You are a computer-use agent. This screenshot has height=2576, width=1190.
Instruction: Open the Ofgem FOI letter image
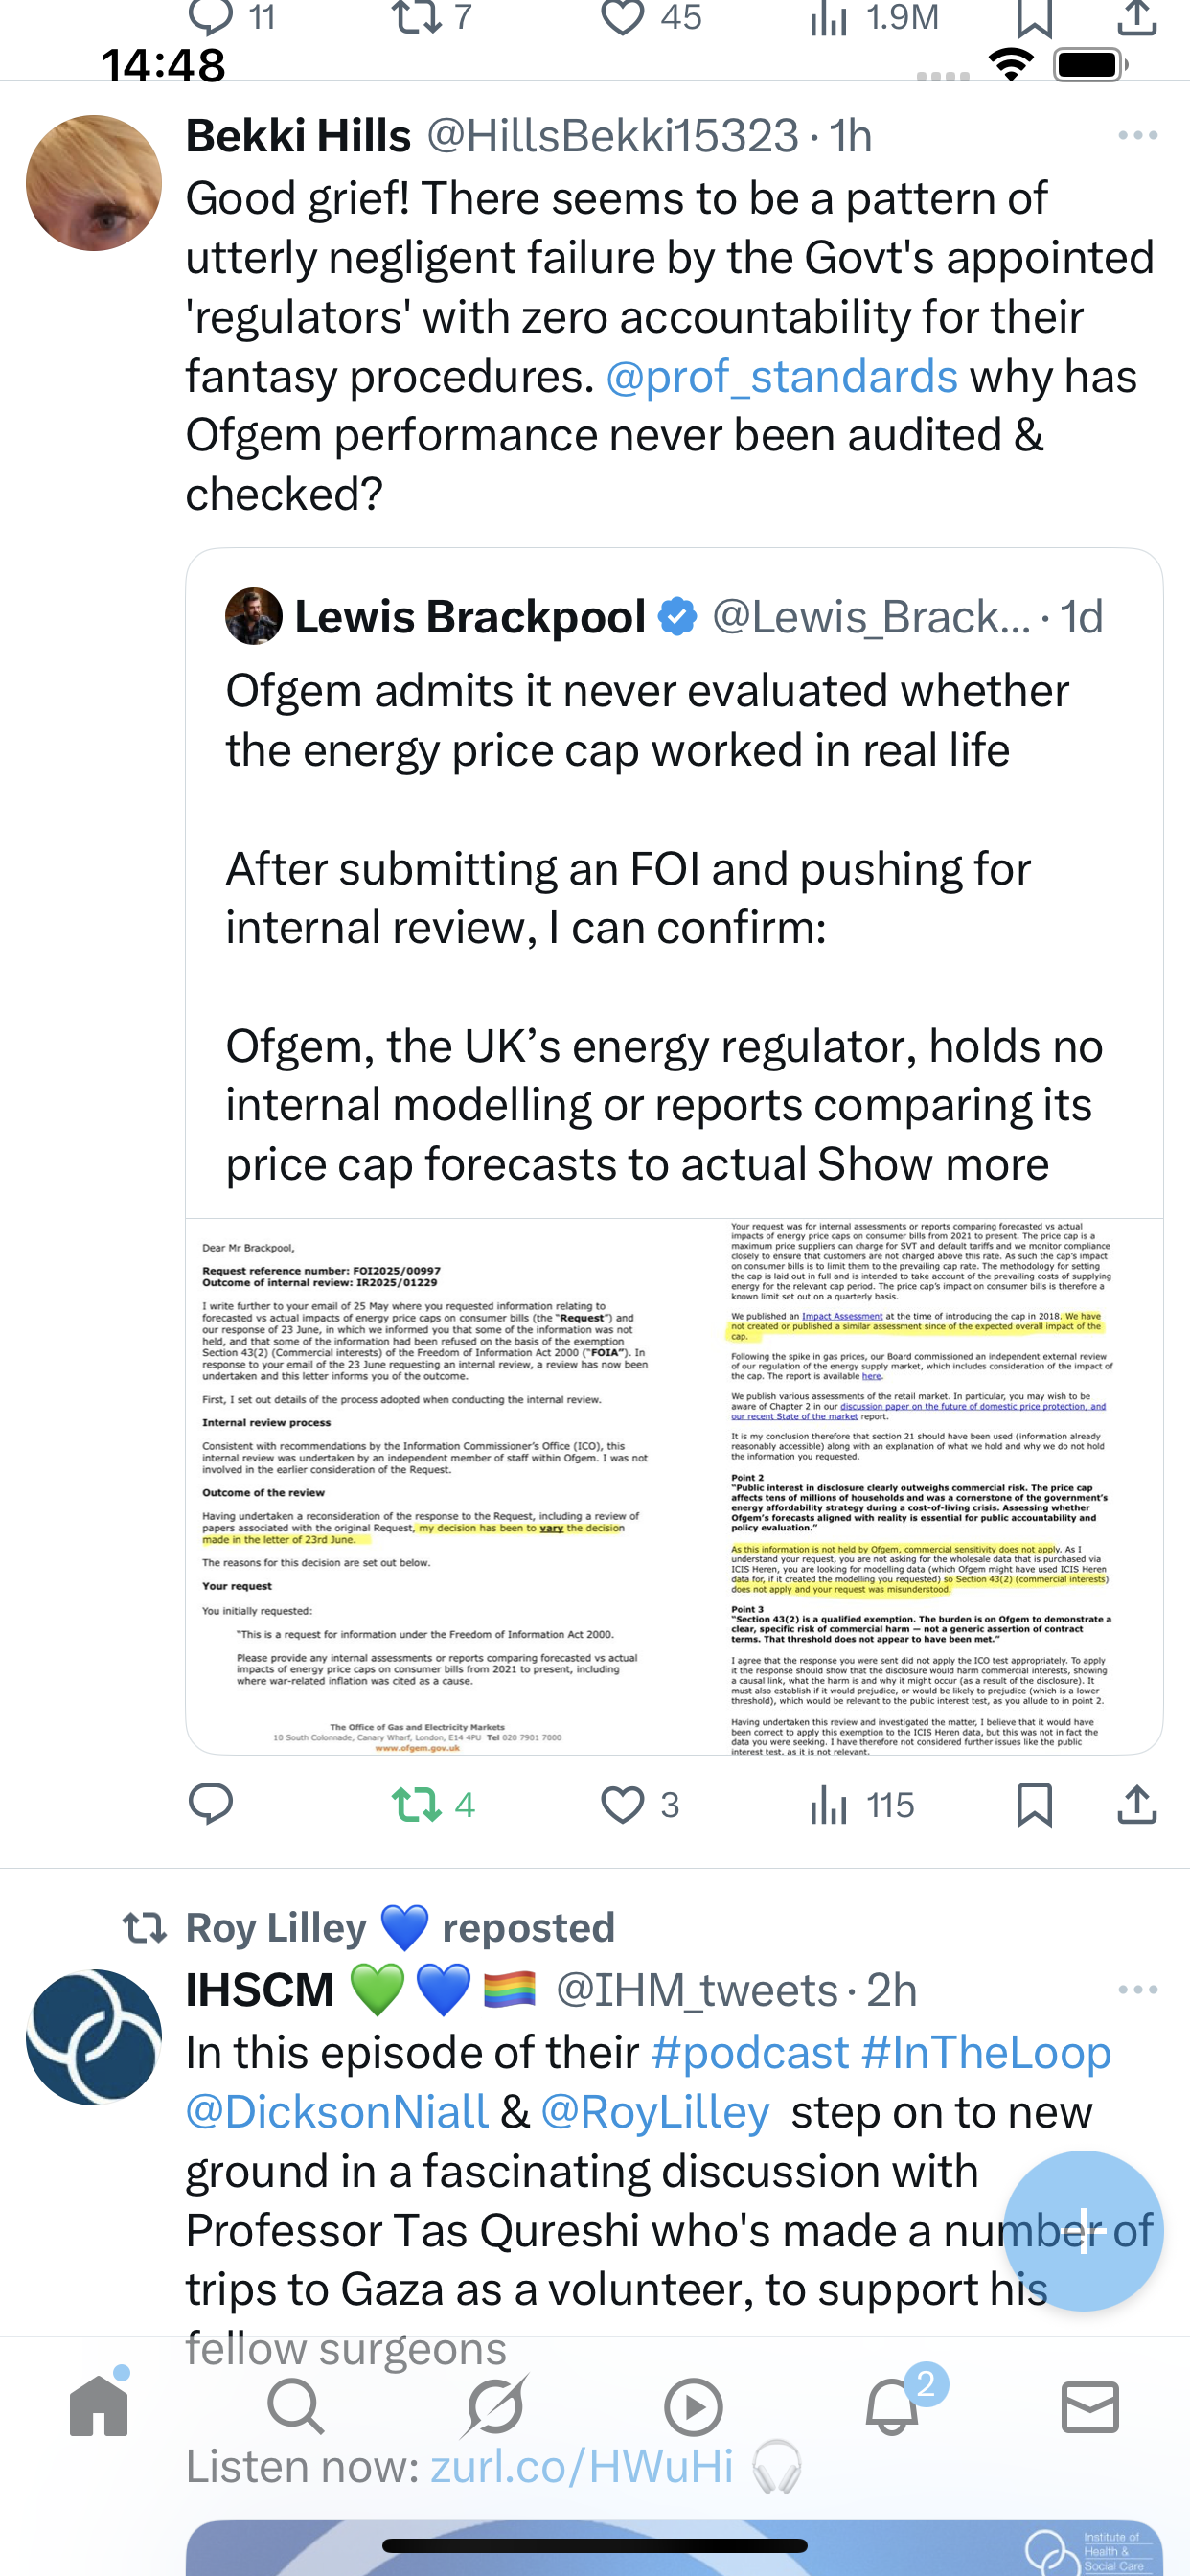tap(673, 1485)
